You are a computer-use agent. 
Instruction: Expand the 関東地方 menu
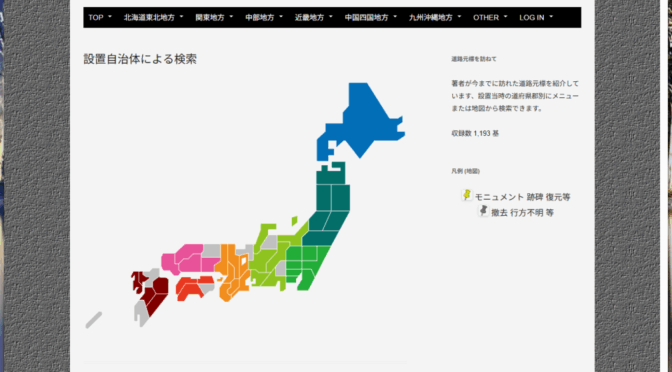[x=214, y=18]
